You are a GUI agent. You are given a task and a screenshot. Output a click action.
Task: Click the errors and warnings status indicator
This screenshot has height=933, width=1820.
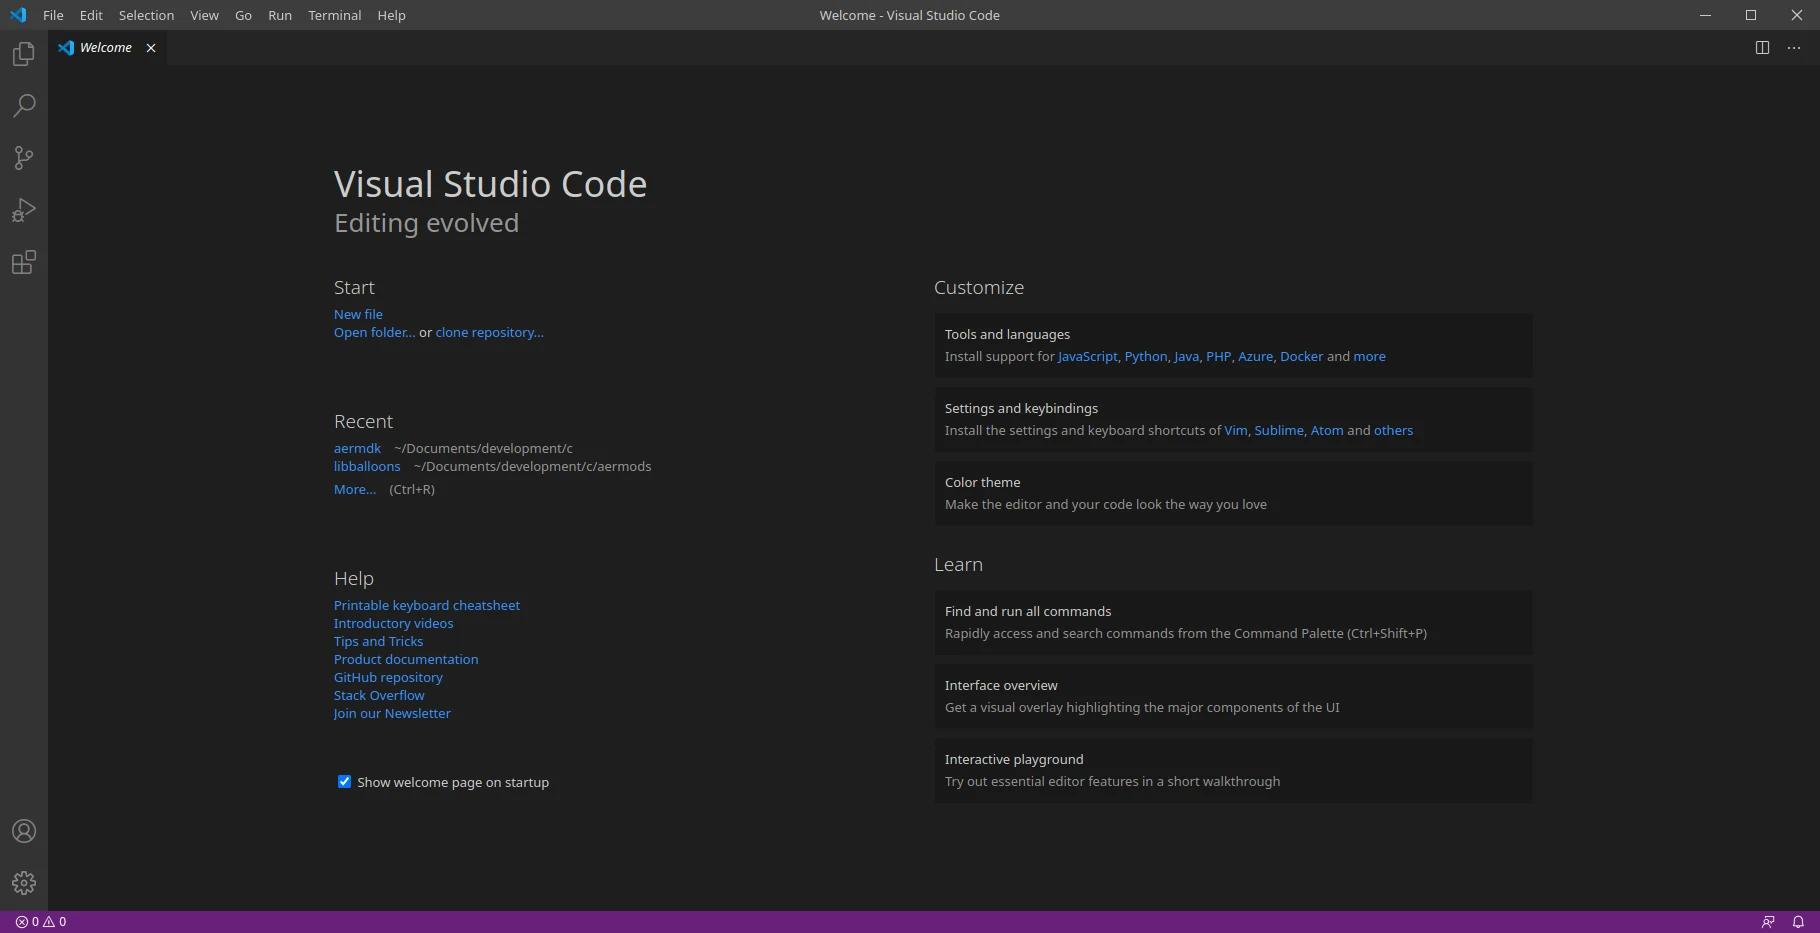(x=41, y=922)
